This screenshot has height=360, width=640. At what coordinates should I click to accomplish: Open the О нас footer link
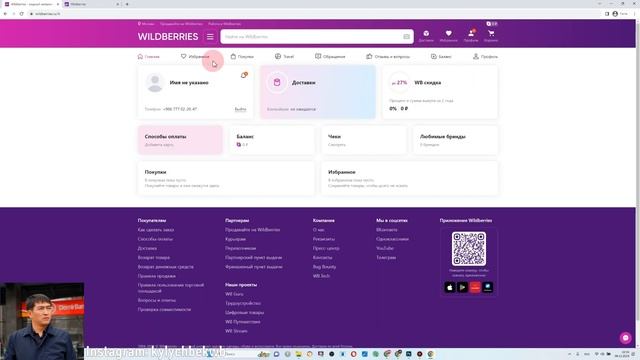pyautogui.click(x=319, y=230)
